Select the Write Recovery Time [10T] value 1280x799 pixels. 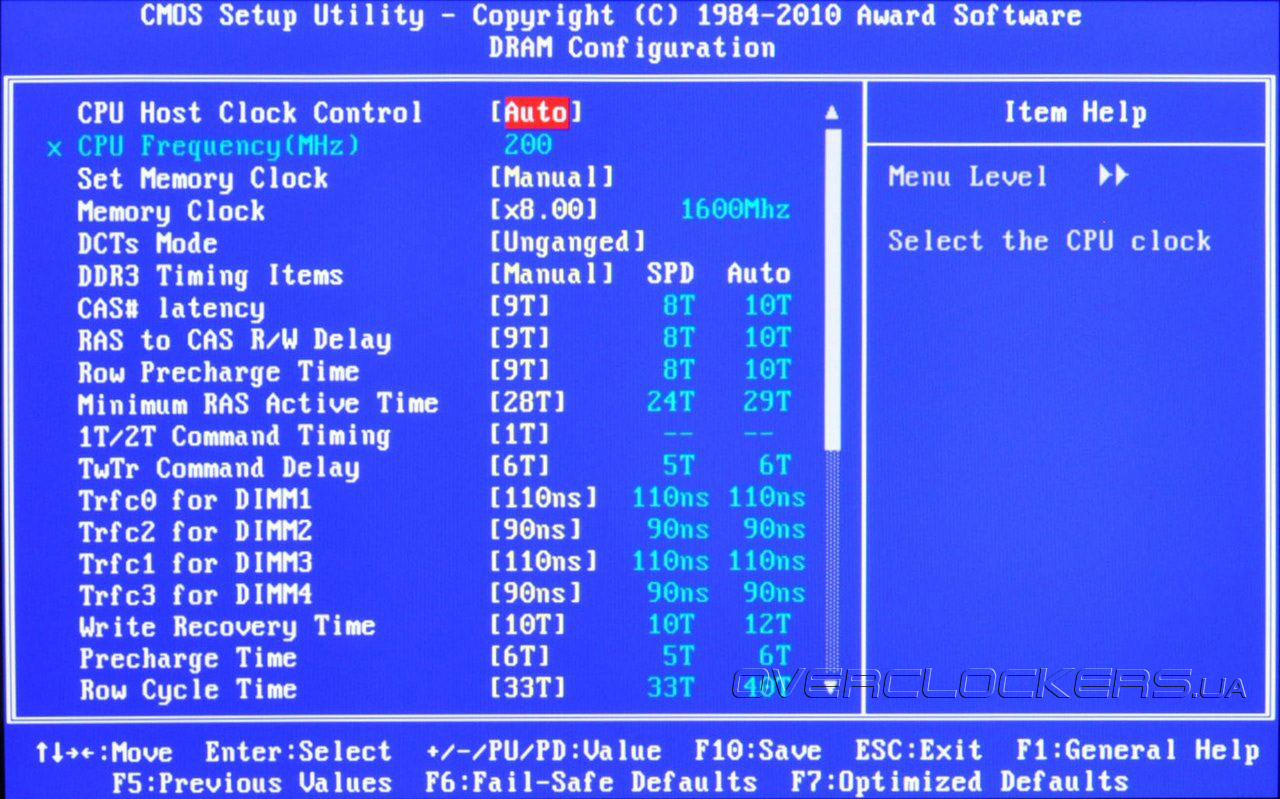click(x=528, y=626)
